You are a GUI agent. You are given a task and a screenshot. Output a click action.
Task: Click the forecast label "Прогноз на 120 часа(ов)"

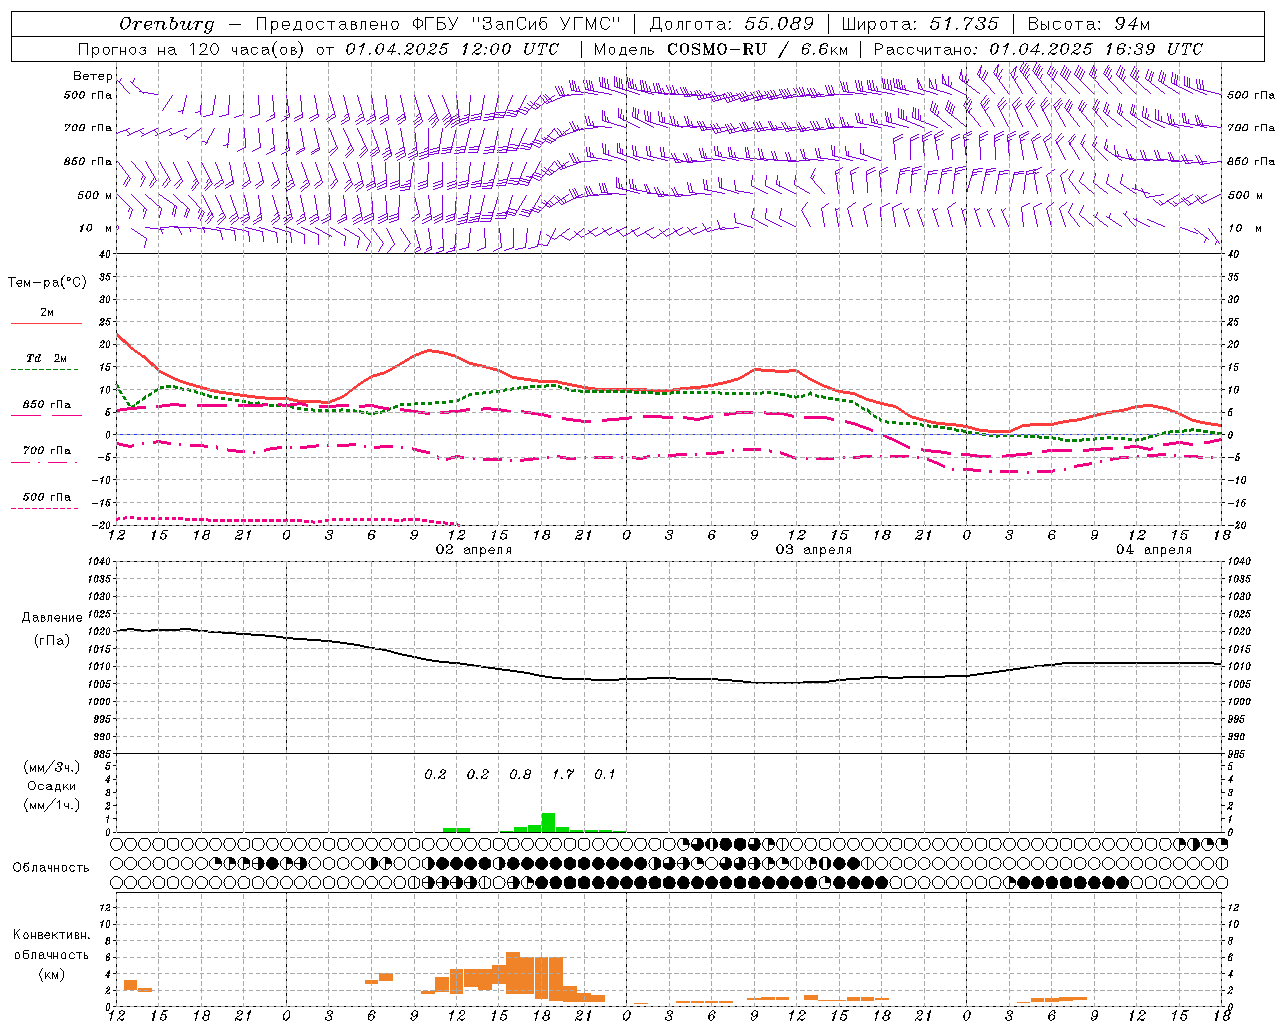tap(193, 49)
